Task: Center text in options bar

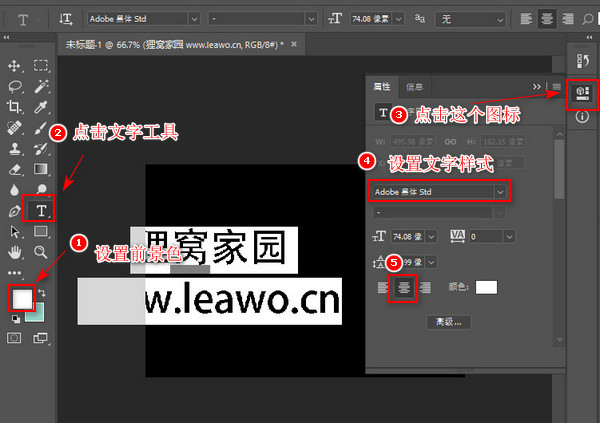Action: pos(547,19)
